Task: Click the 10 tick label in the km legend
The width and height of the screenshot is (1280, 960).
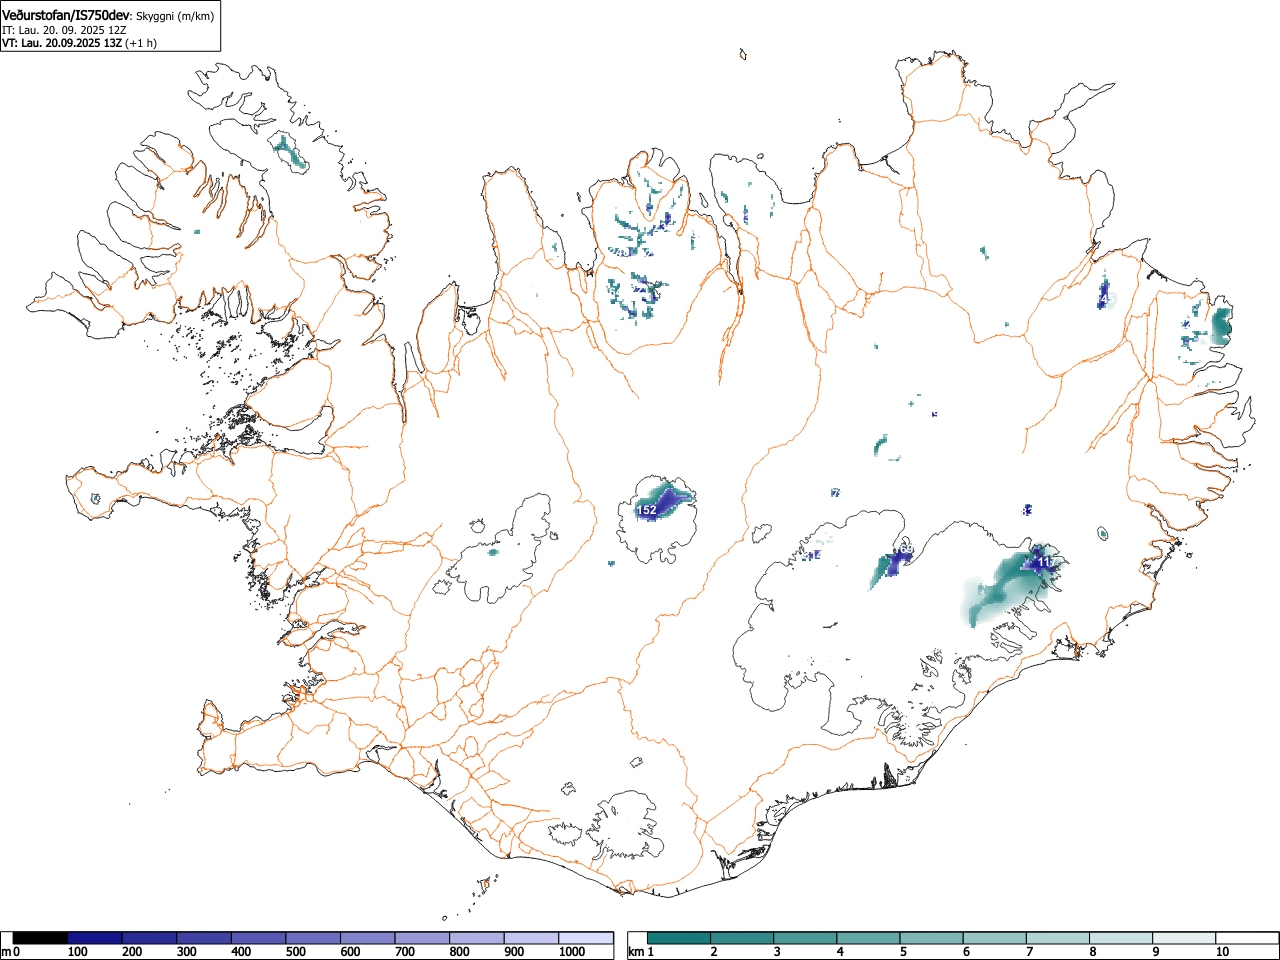Action: pyautogui.click(x=1222, y=952)
